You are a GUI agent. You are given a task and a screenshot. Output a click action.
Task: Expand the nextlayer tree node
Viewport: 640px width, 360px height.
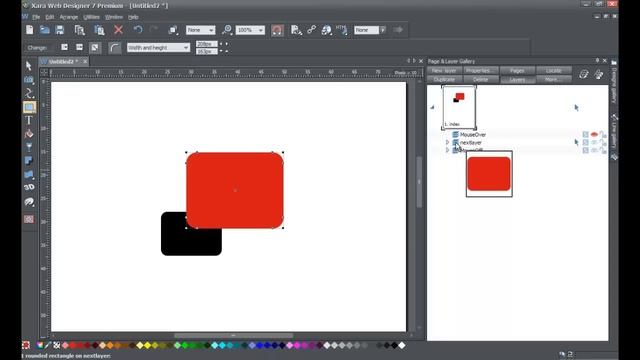(x=447, y=142)
